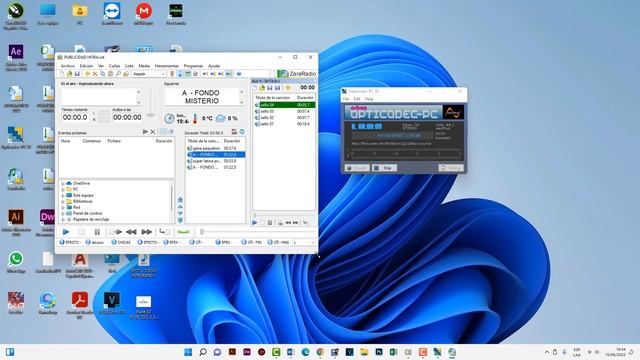Image resolution: width=640 pixels, height=360 pixels.
Task: Pause the auxiliary player
Action: click(270, 222)
